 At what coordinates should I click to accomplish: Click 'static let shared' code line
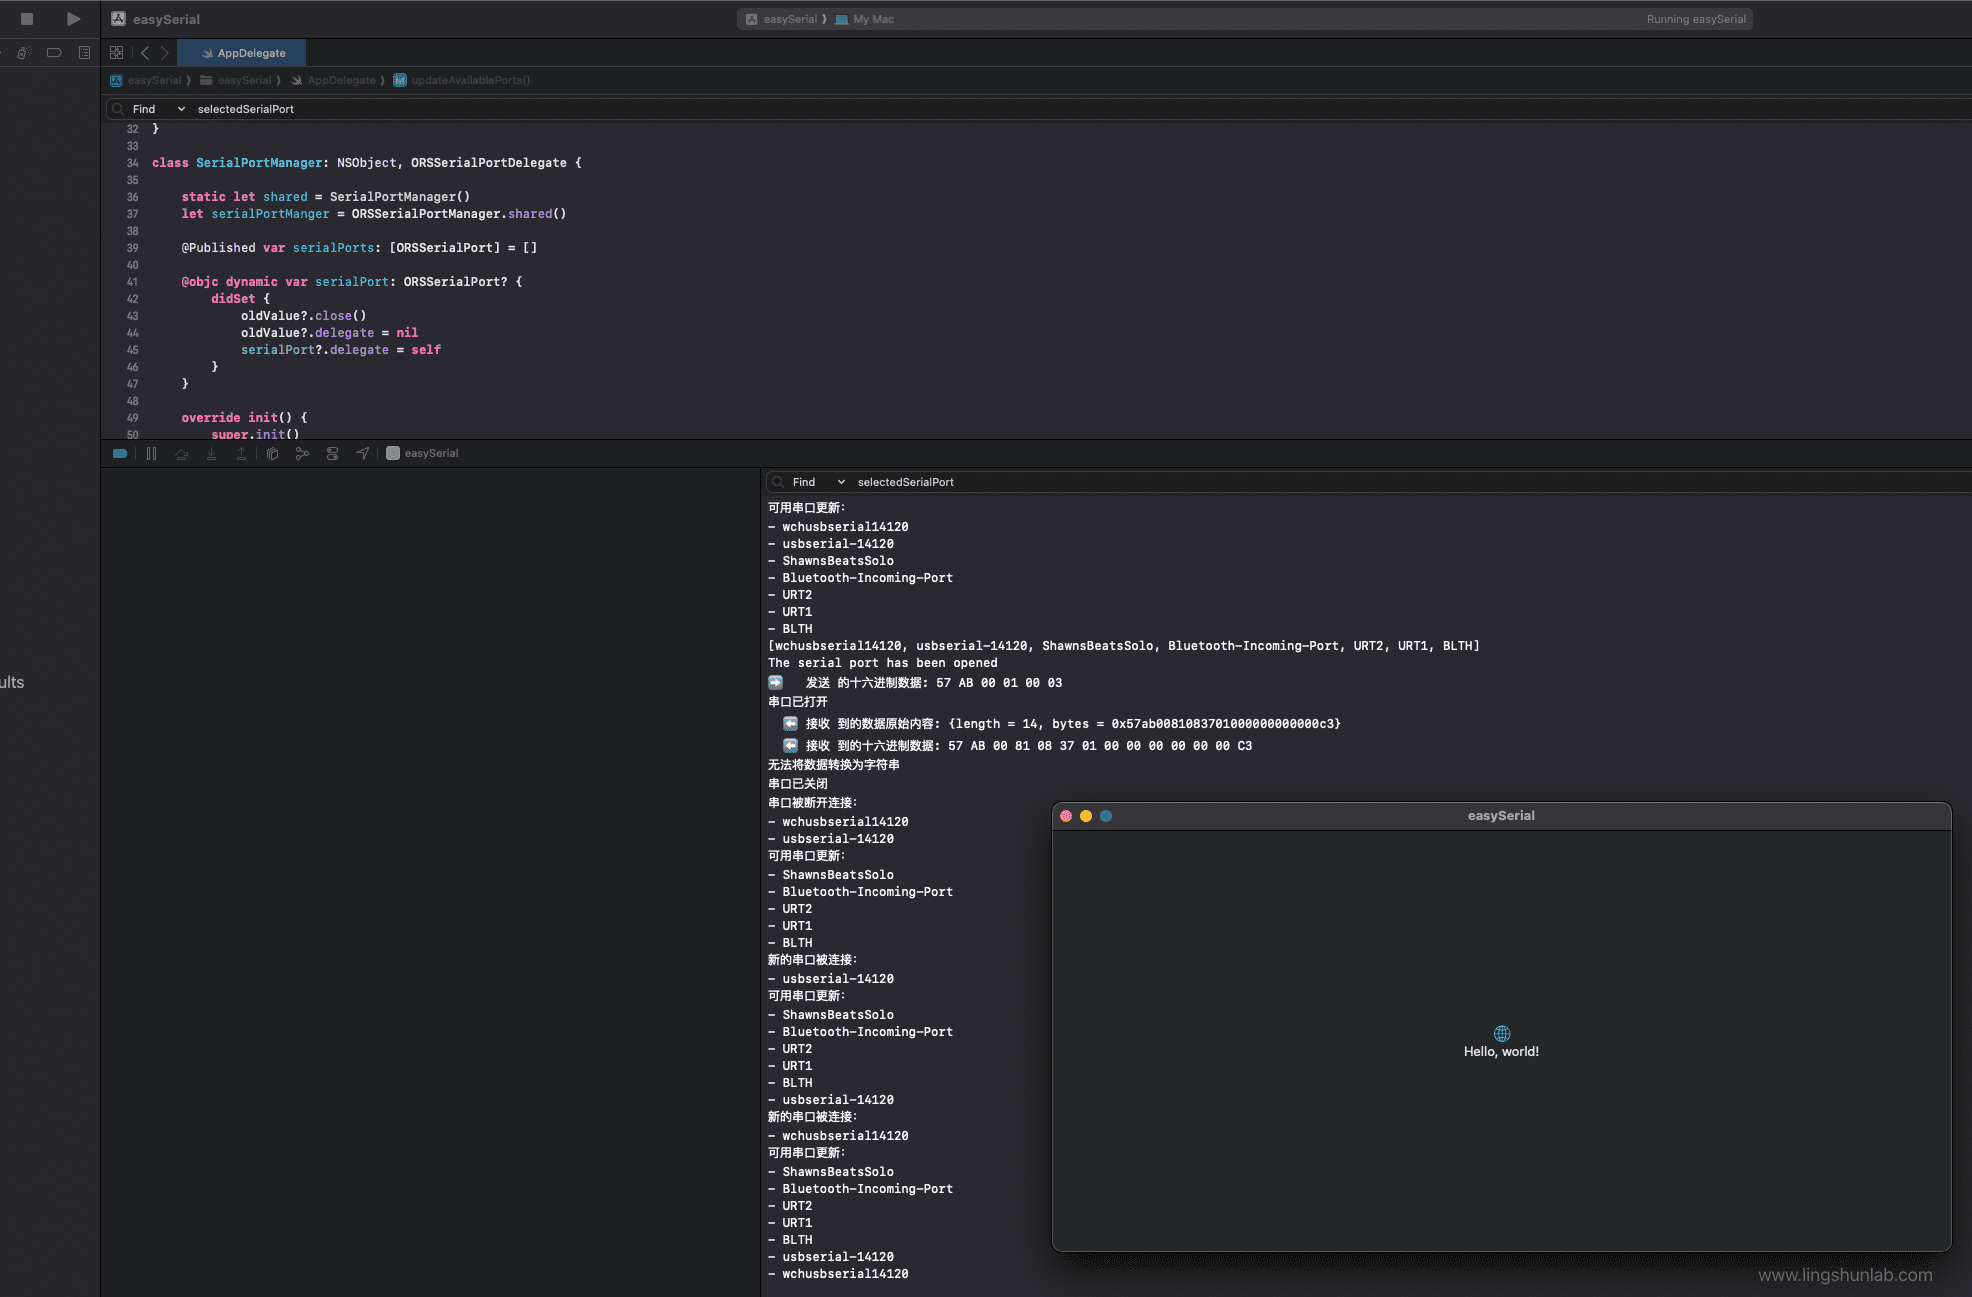[x=325, y=197]
